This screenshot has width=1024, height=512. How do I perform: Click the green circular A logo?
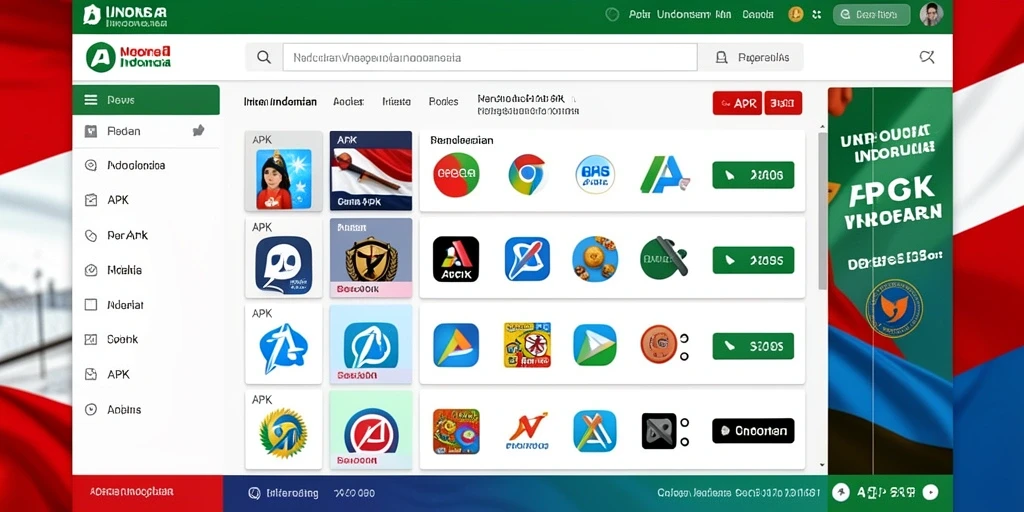point(101,57)
